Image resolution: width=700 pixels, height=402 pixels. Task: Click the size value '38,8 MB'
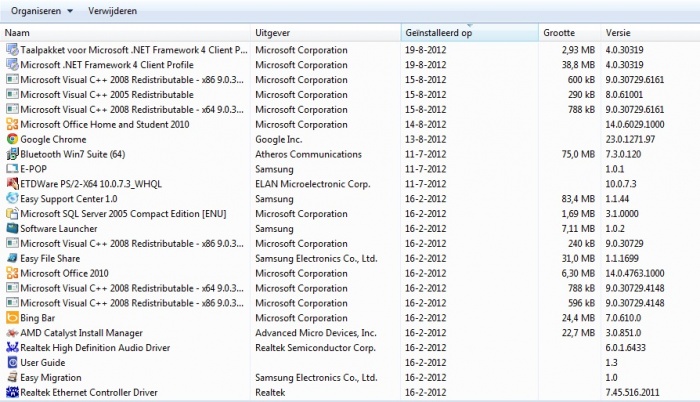578,65
